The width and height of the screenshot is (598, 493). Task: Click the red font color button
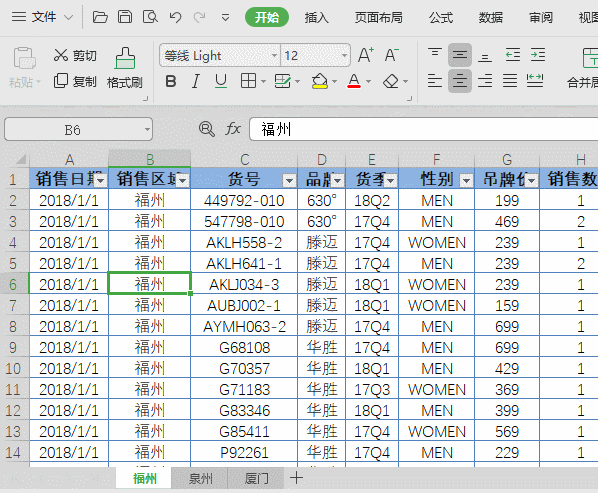pos(354,81)
